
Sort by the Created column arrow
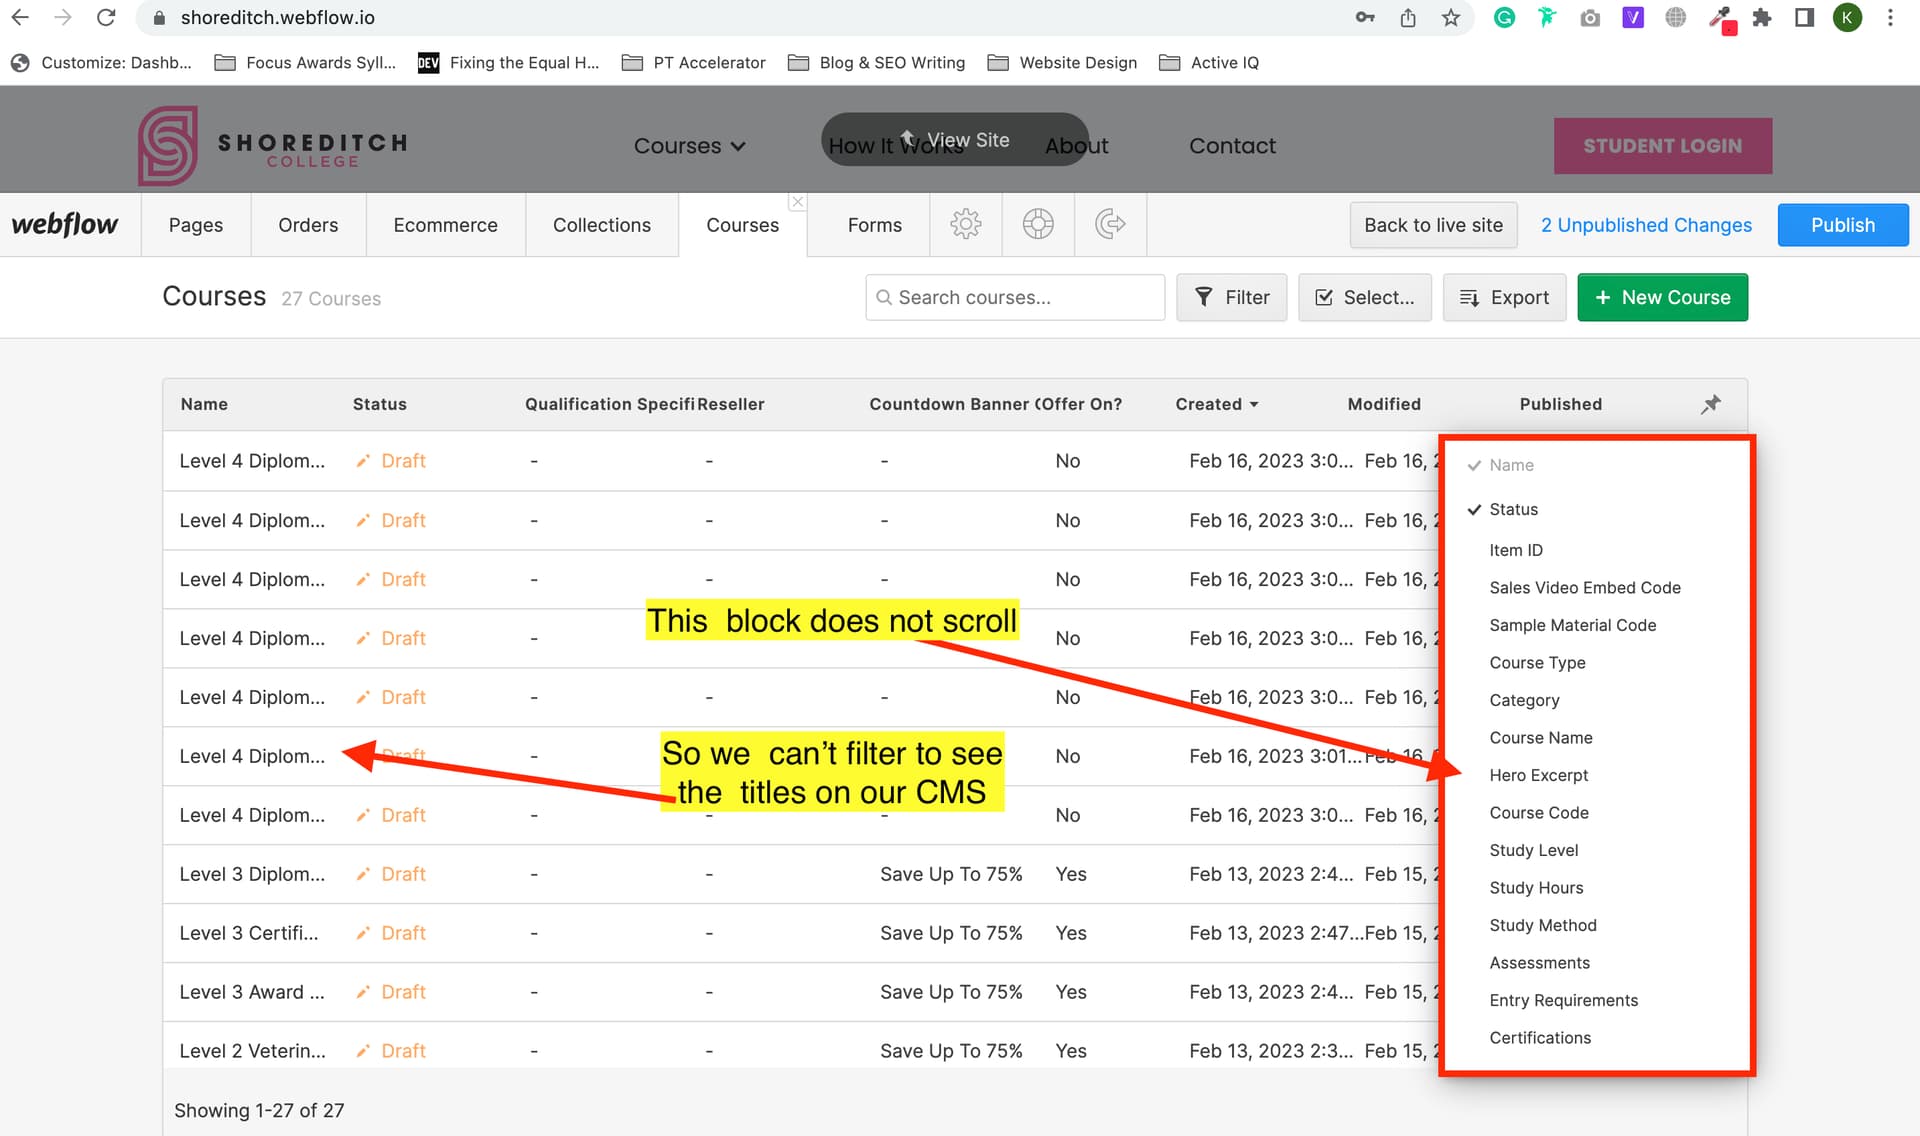click(1254, 405)
